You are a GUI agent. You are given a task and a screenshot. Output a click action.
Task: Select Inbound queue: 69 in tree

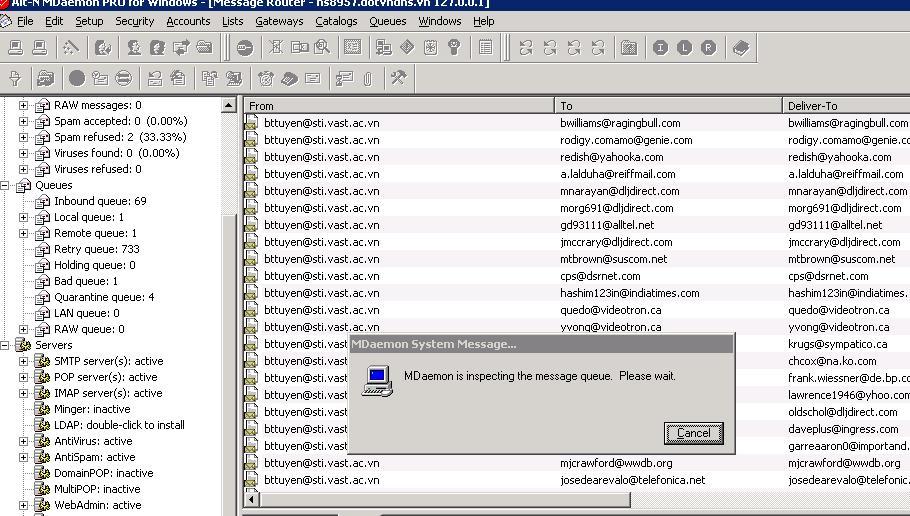(100, 201)
